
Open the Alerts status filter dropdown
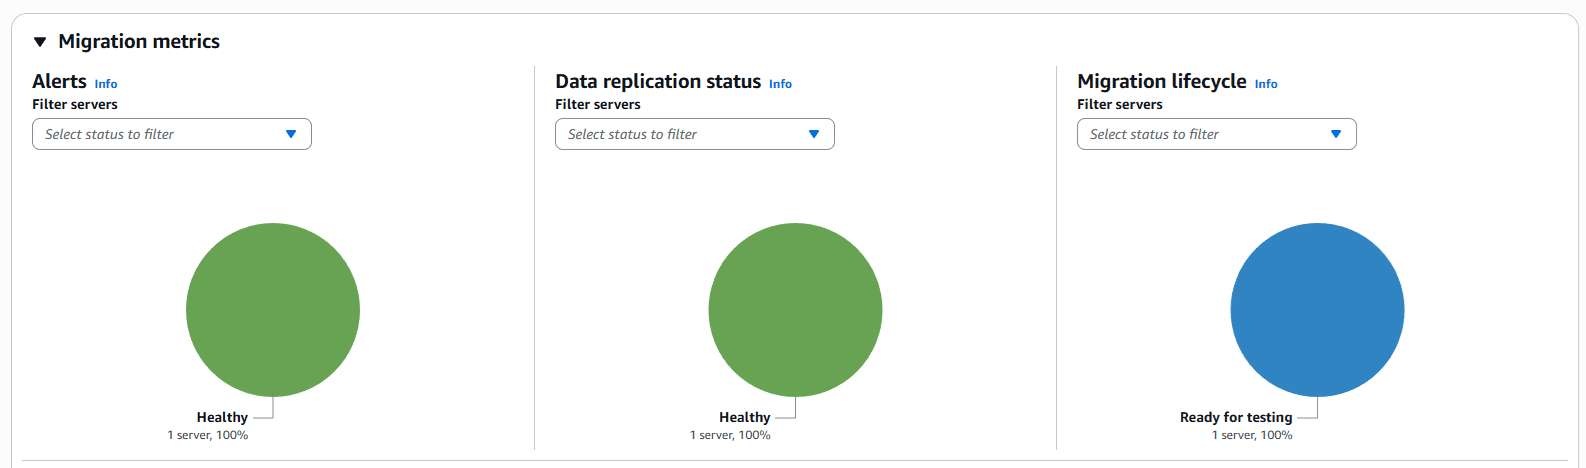click(x=172, y=134)
